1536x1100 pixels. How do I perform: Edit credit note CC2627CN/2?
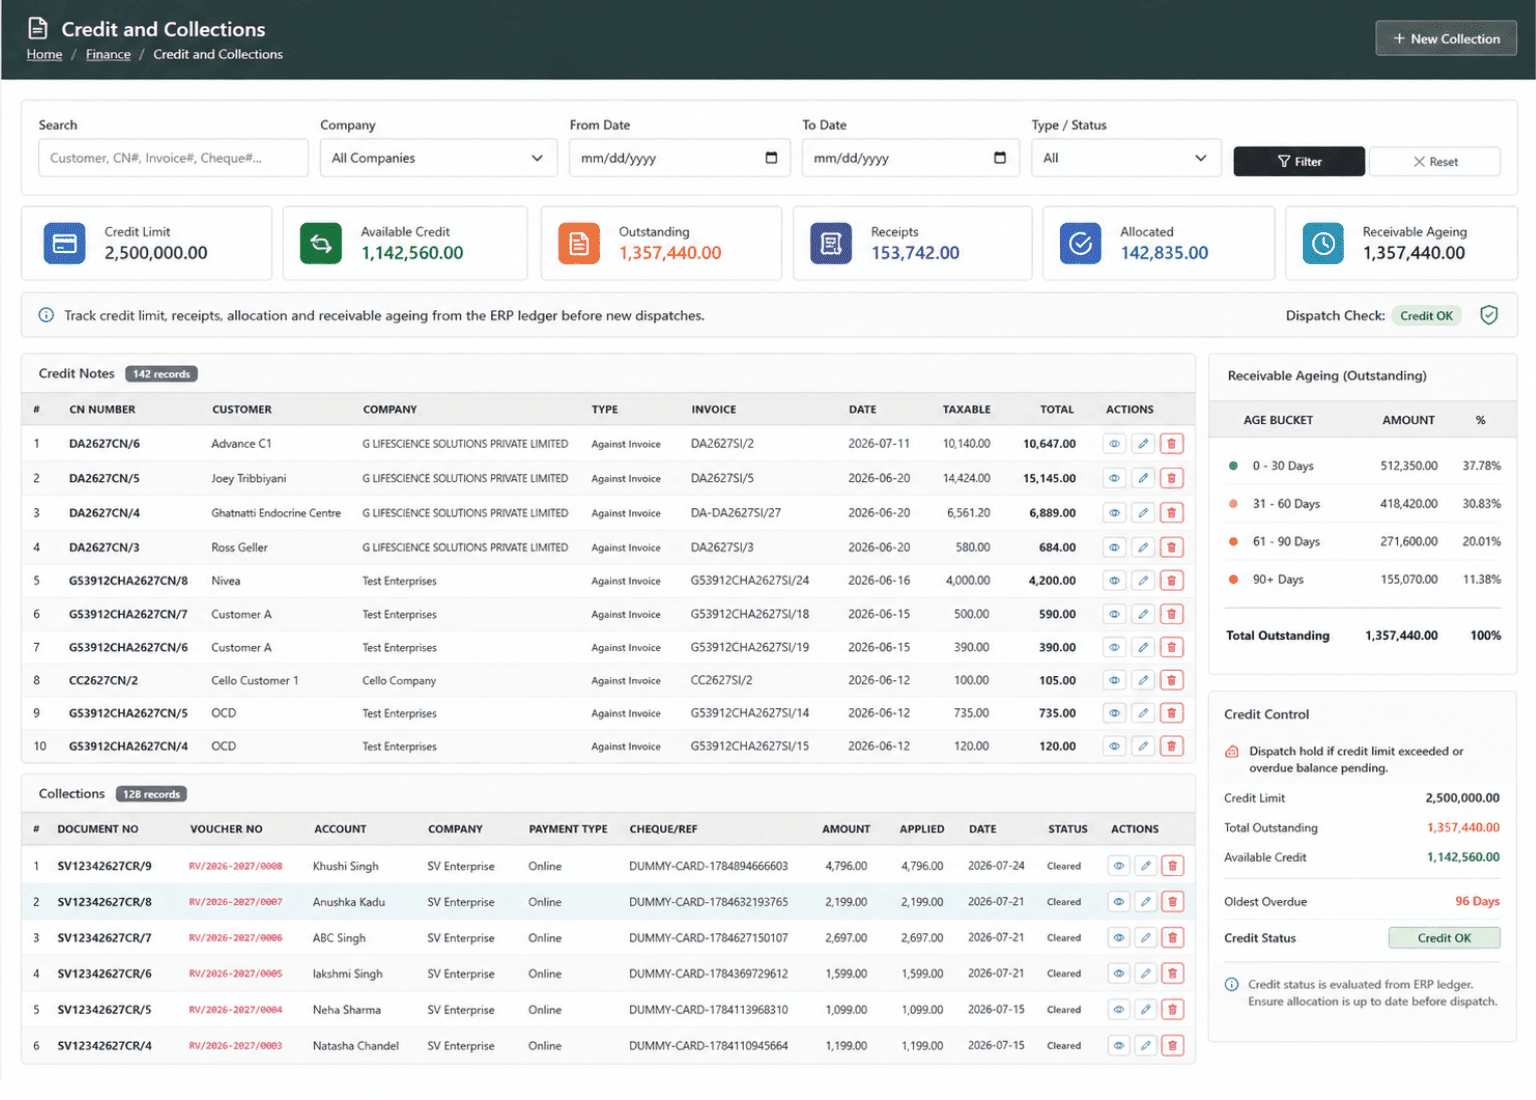[x=1143, y=680]
